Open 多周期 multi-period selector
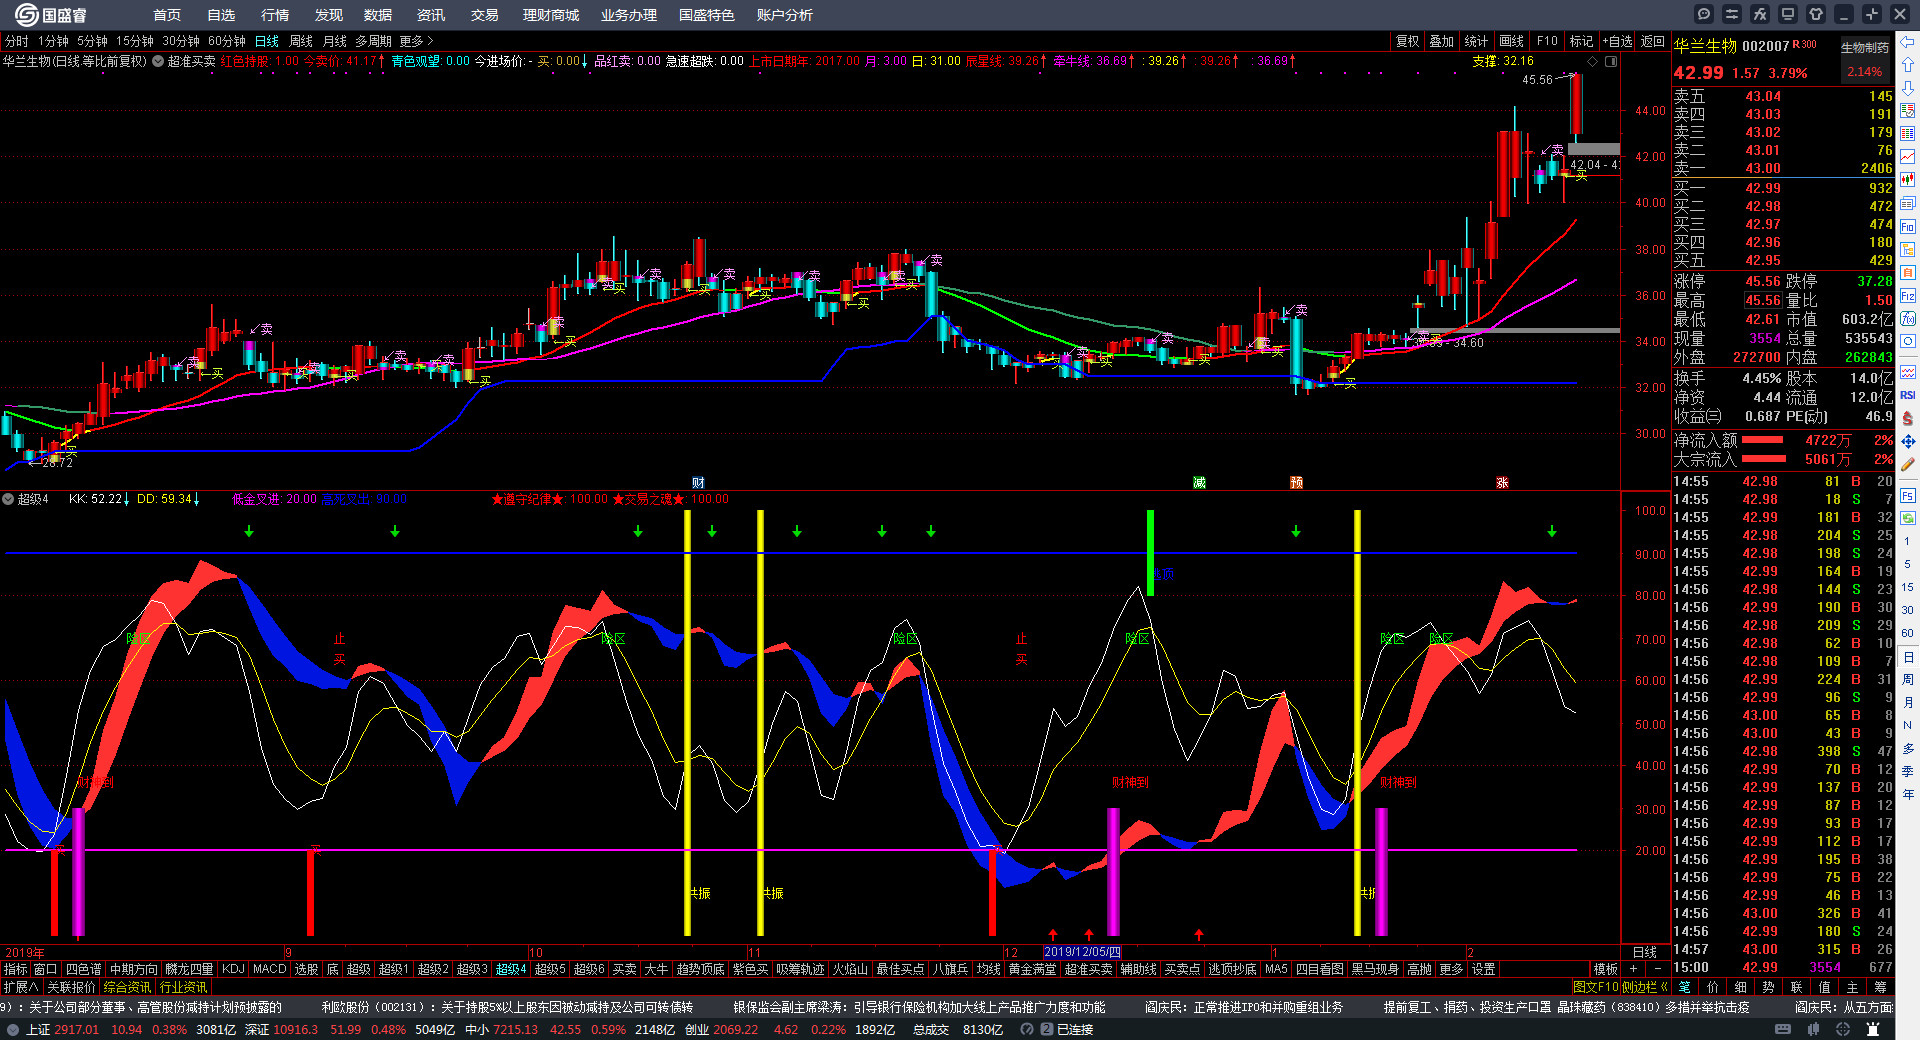 373,41
